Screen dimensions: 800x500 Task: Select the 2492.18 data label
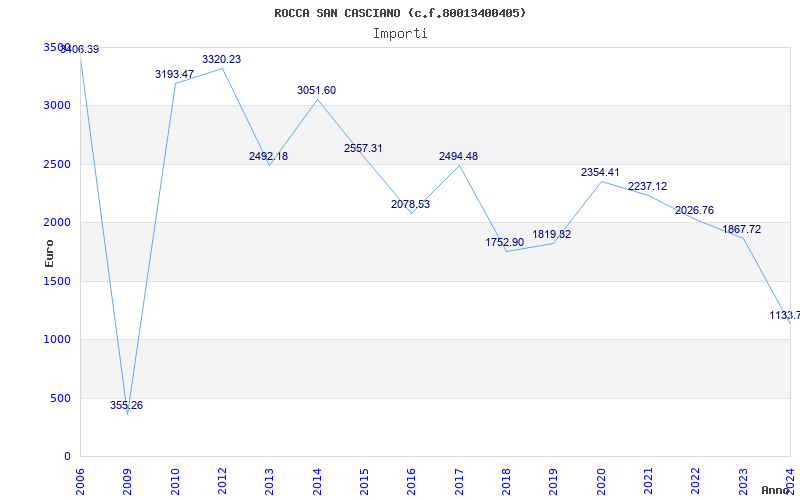(268, 156)
